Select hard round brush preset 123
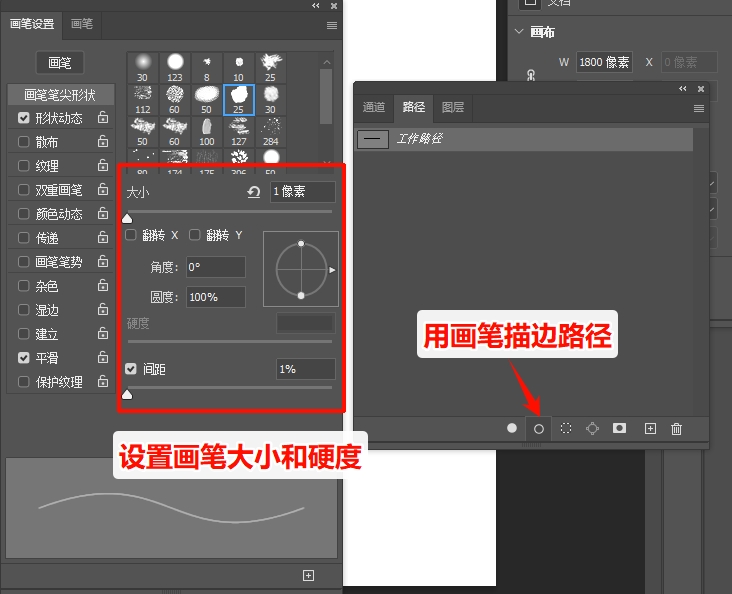Viewport: 732px width, 594px height. [175, 67]
